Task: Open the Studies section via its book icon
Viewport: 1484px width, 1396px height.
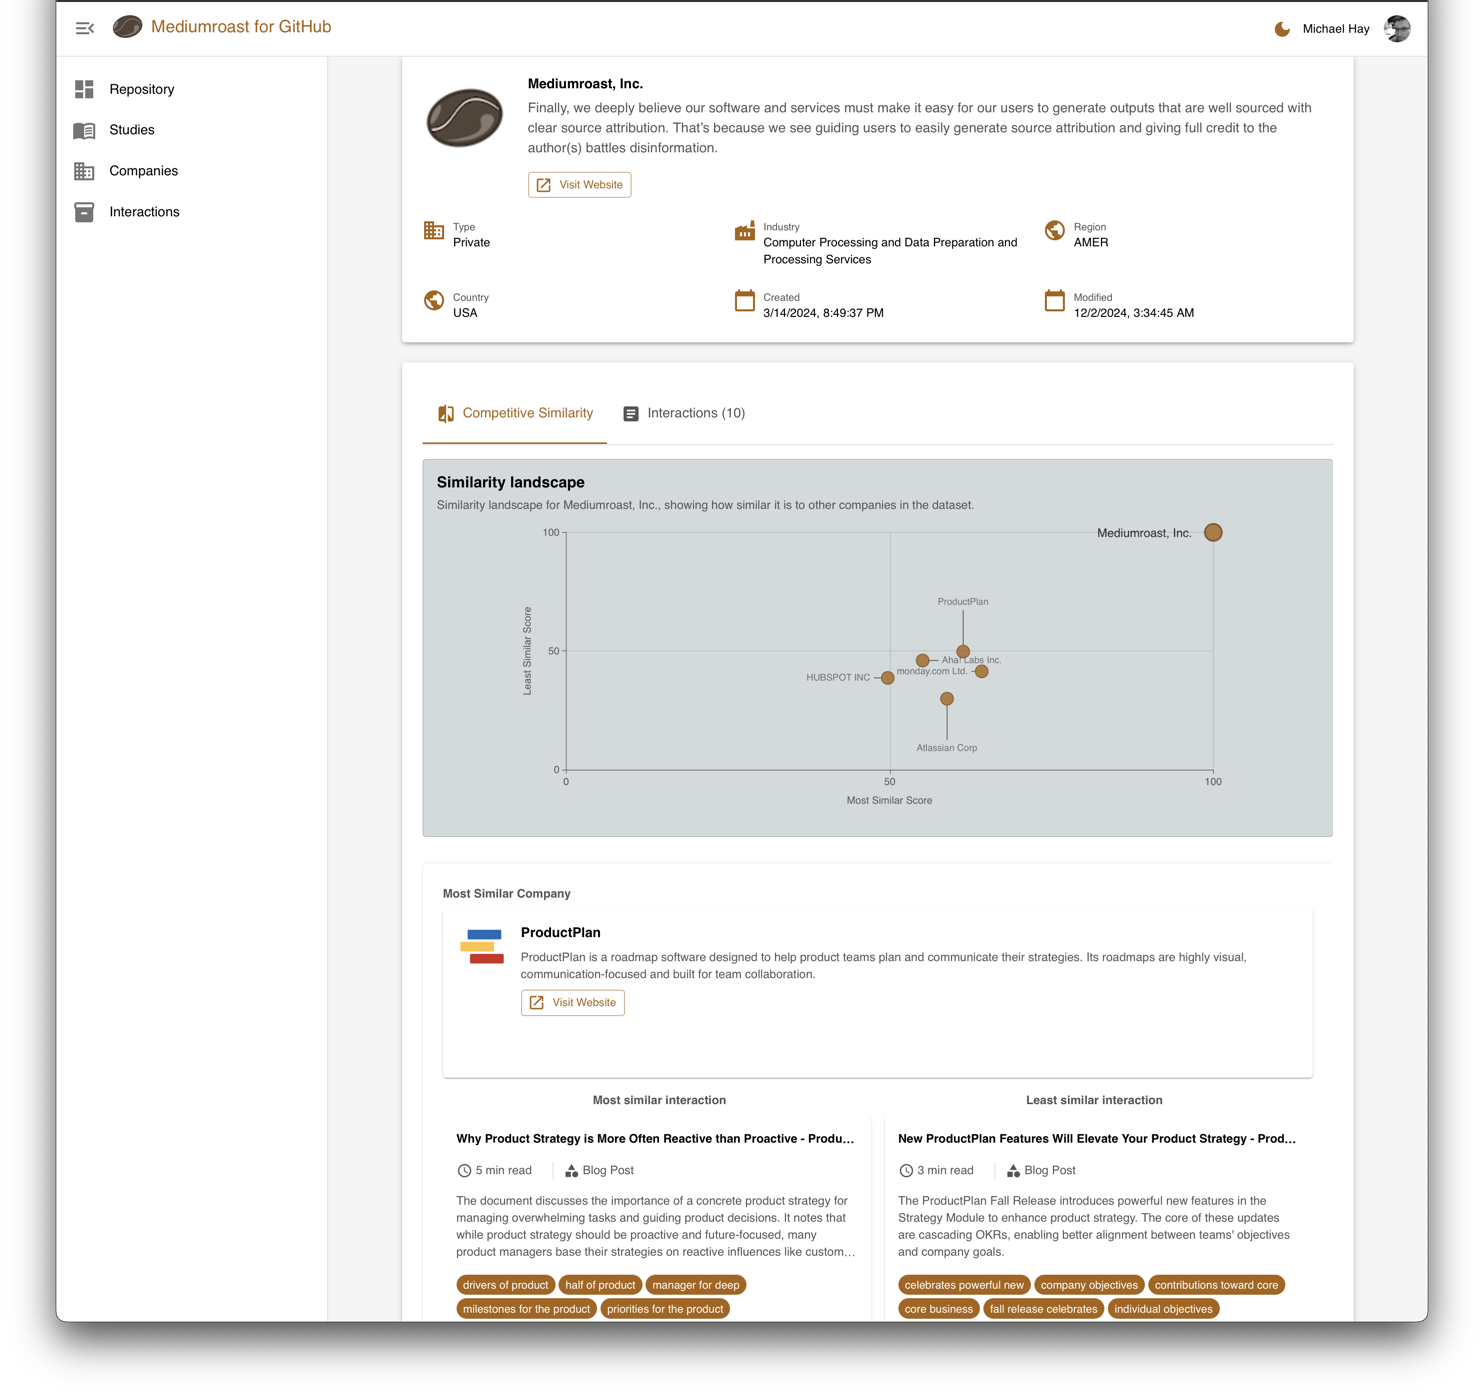Action: click(83, 129)
